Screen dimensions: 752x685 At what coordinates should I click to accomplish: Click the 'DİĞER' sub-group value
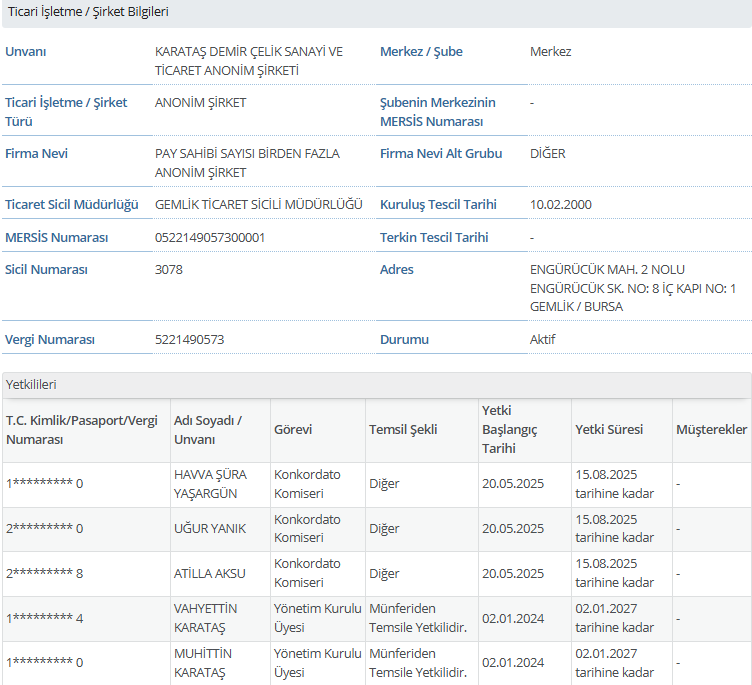click(x=548, y=154)
